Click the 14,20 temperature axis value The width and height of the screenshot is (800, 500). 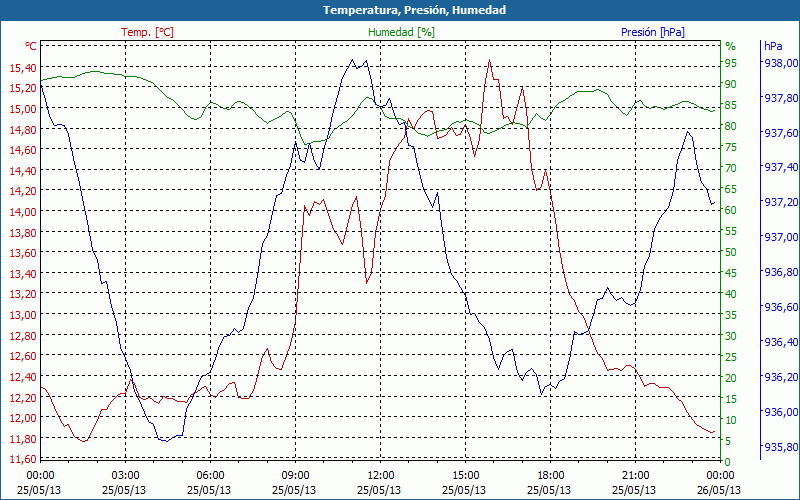tap(23, 190)
